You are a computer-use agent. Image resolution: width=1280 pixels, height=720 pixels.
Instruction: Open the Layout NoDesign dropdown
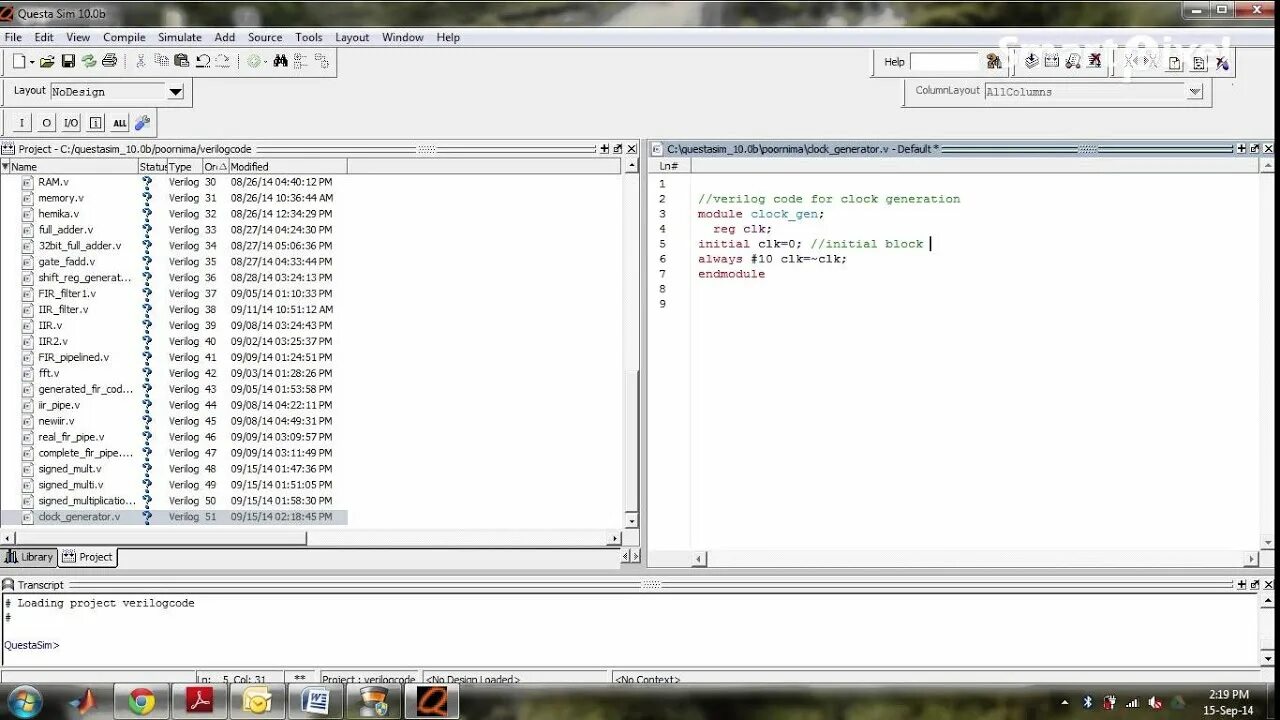pyautogui.click(x=175, y=92)
